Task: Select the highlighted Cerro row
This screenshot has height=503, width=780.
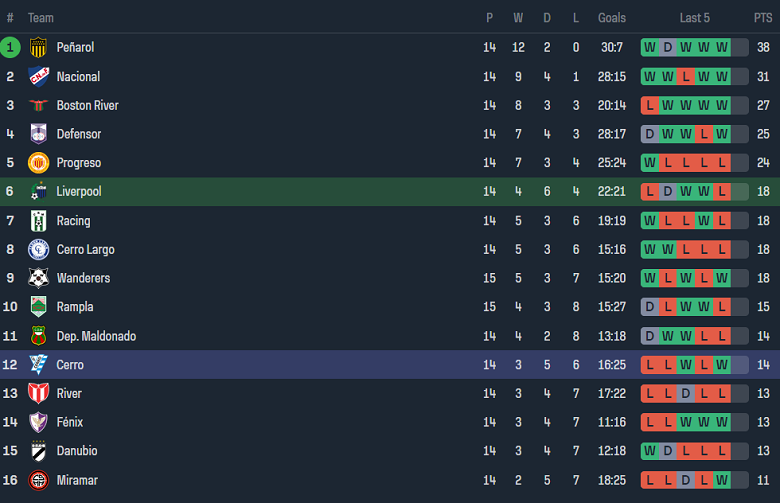Action: pos(390,365)
